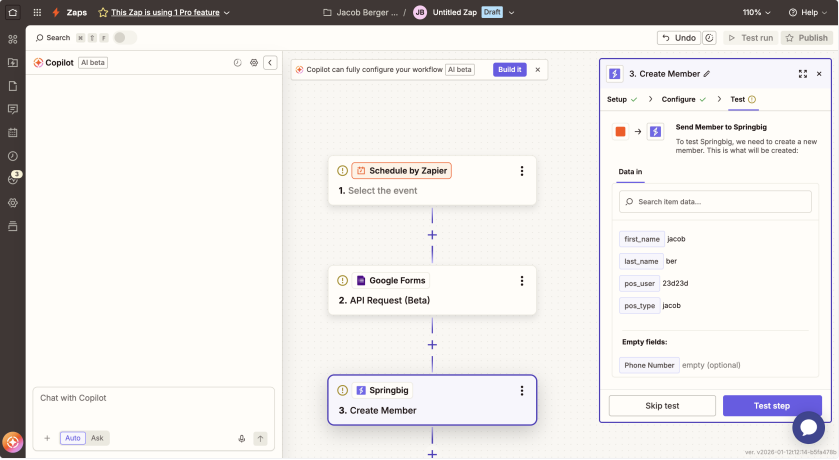Go to Zapier home icon
The width and height of the screenshot is (839, 460).
pyautogui.click(x=13, y=12)
